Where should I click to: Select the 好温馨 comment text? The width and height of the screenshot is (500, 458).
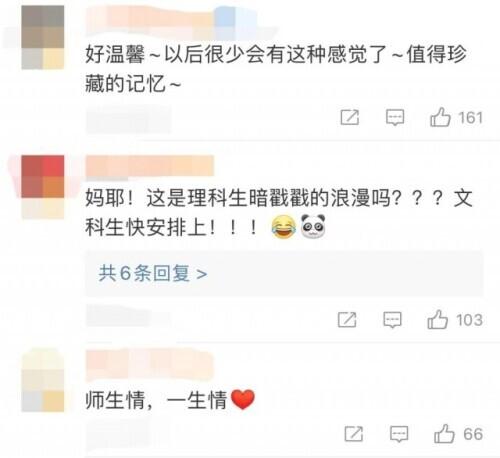point(276,68)
